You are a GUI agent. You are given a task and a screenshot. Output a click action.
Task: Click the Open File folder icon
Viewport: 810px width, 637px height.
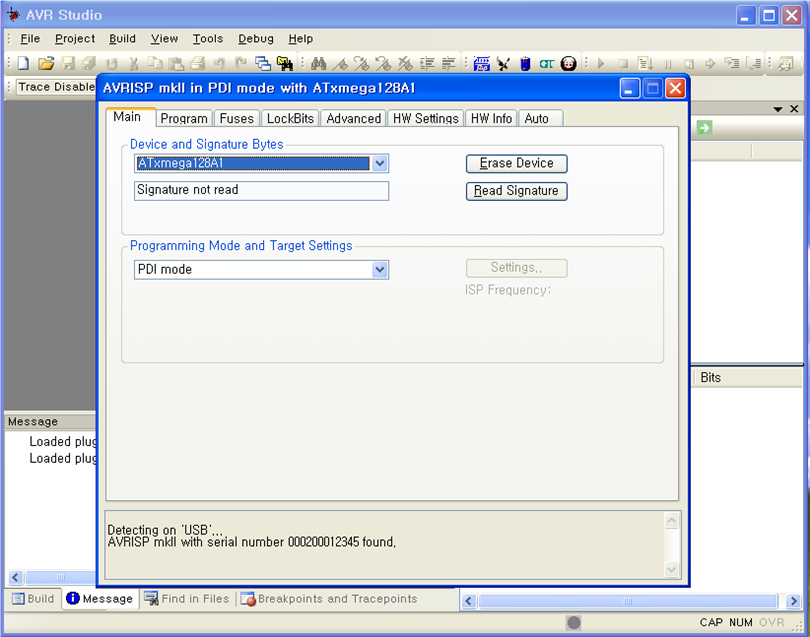click(46, 64)
